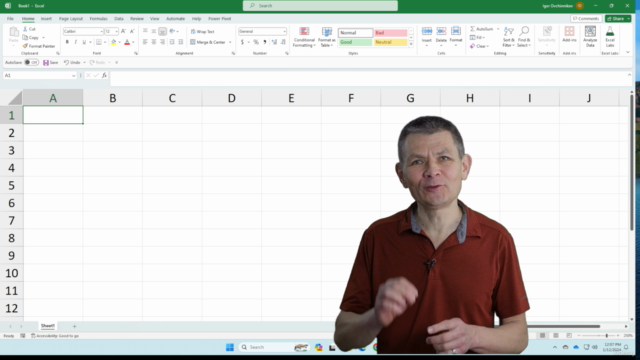This screenshot has width=640, height=360.
Task: Click the Insert Function fx icon
Action: pos(104,76)
